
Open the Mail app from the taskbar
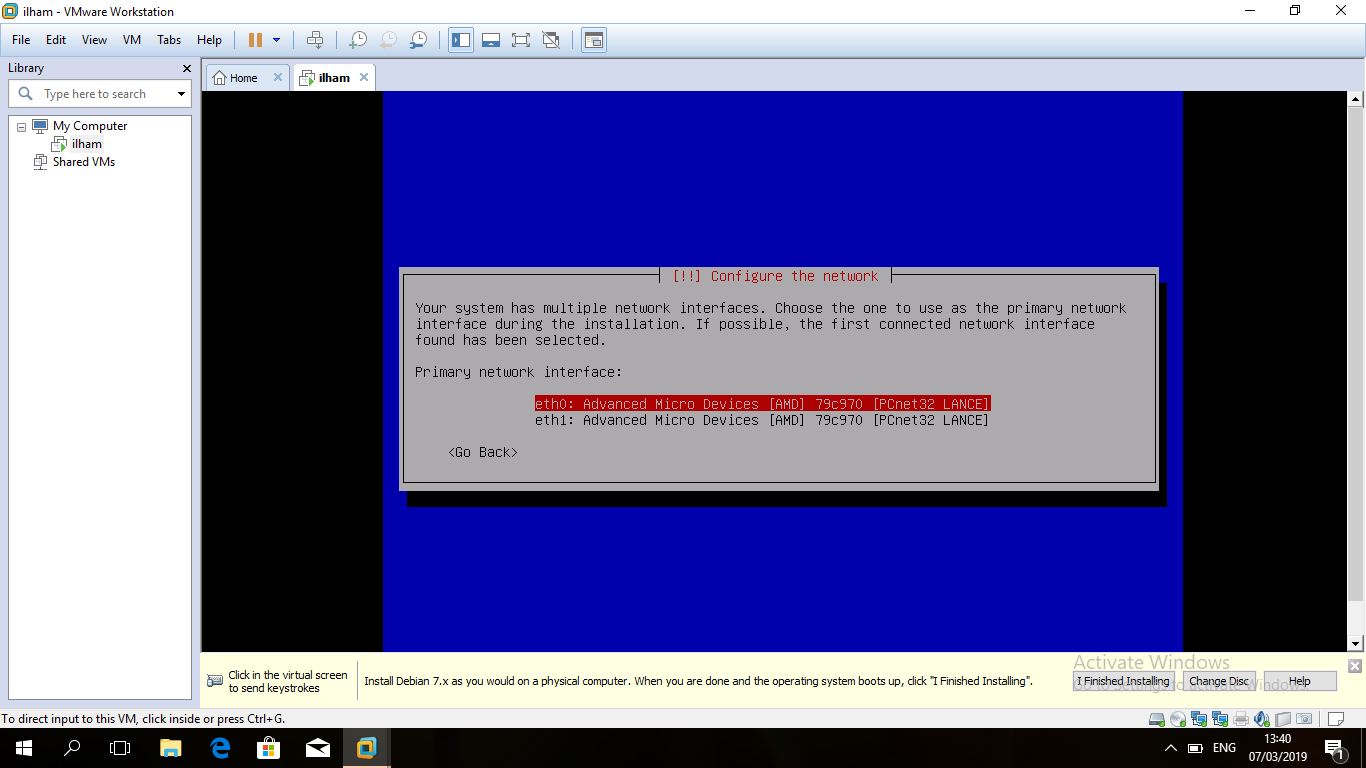point(318,747)
